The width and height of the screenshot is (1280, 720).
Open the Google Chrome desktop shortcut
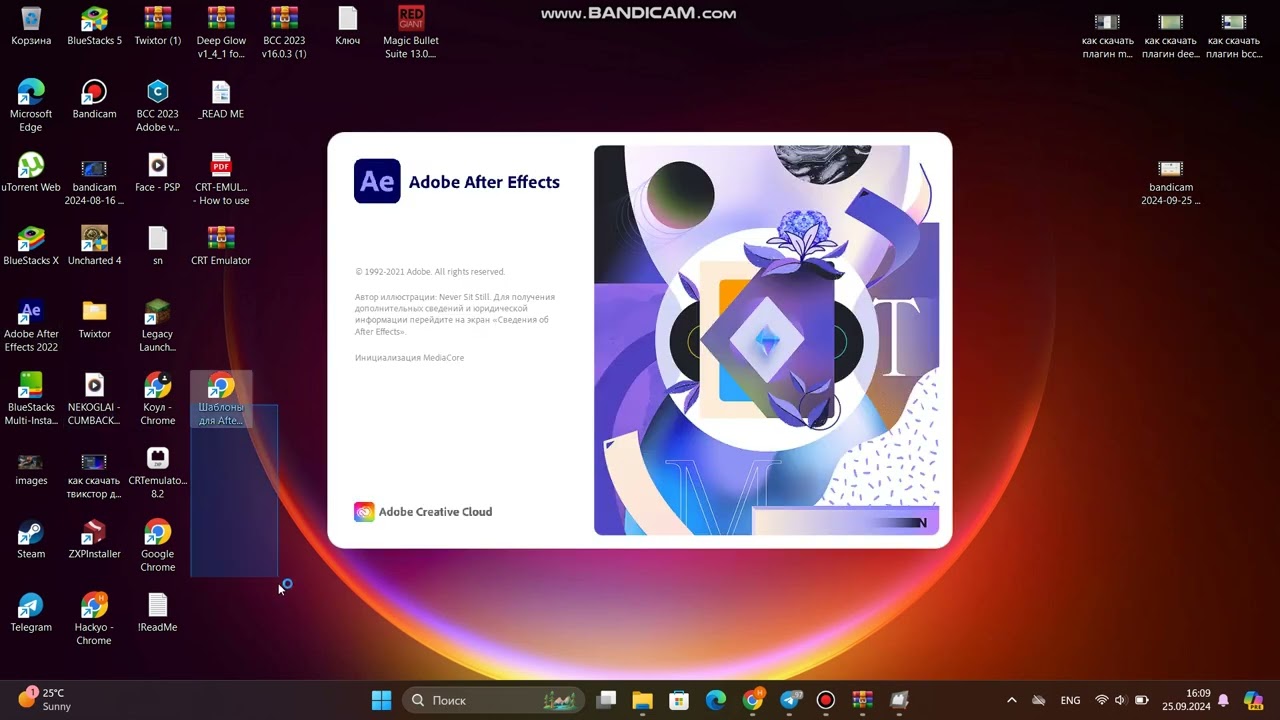point(157,546)
